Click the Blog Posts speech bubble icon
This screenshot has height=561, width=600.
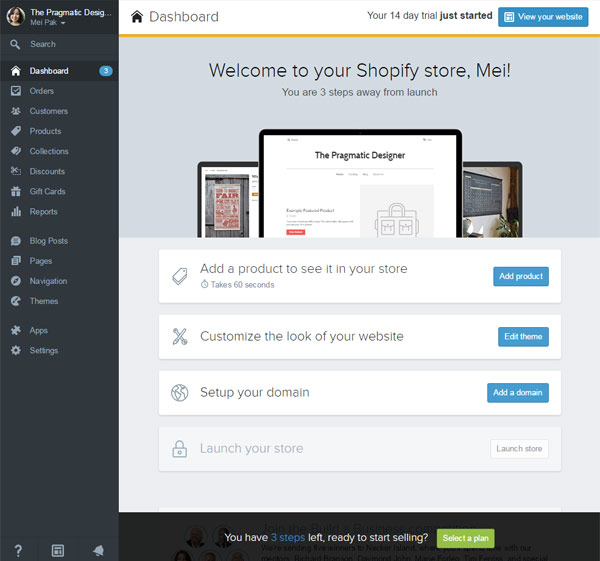pos(16,241)
